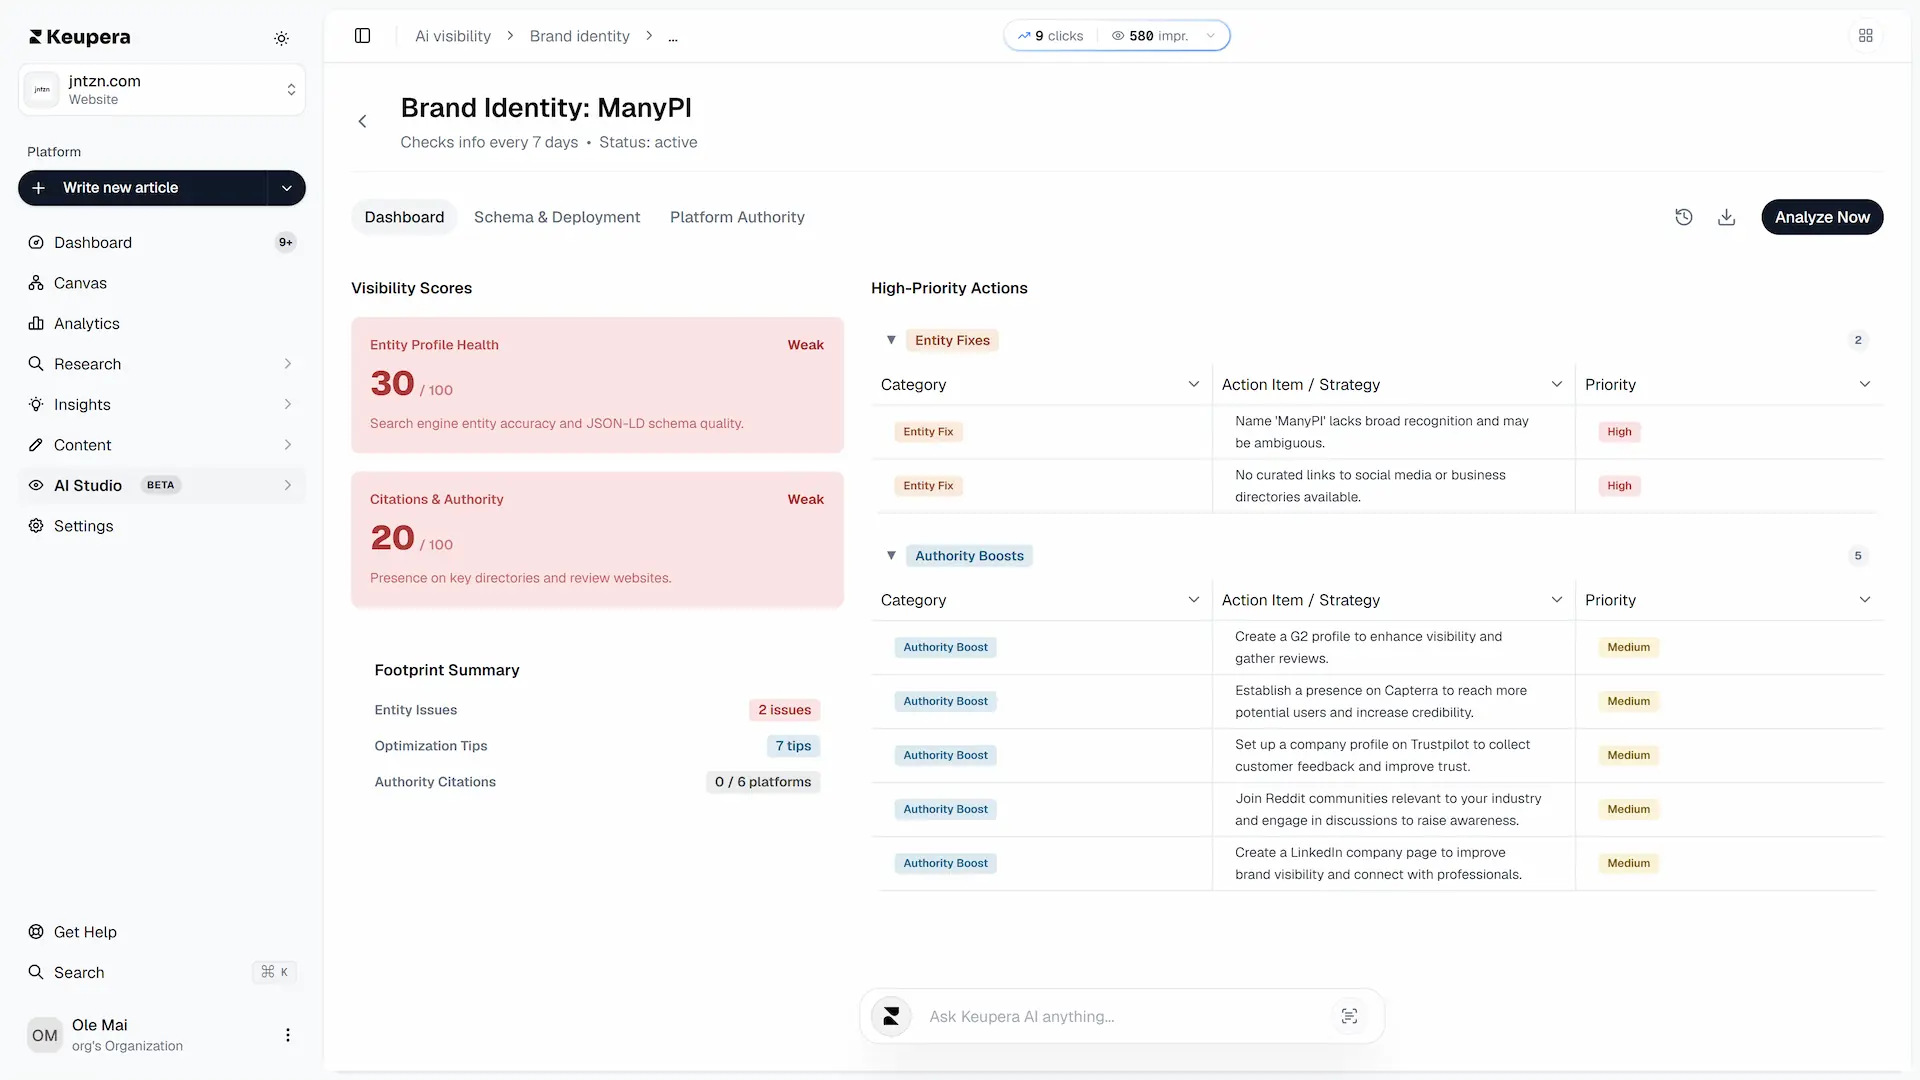Click the 2 issues badge

[784, 710]
